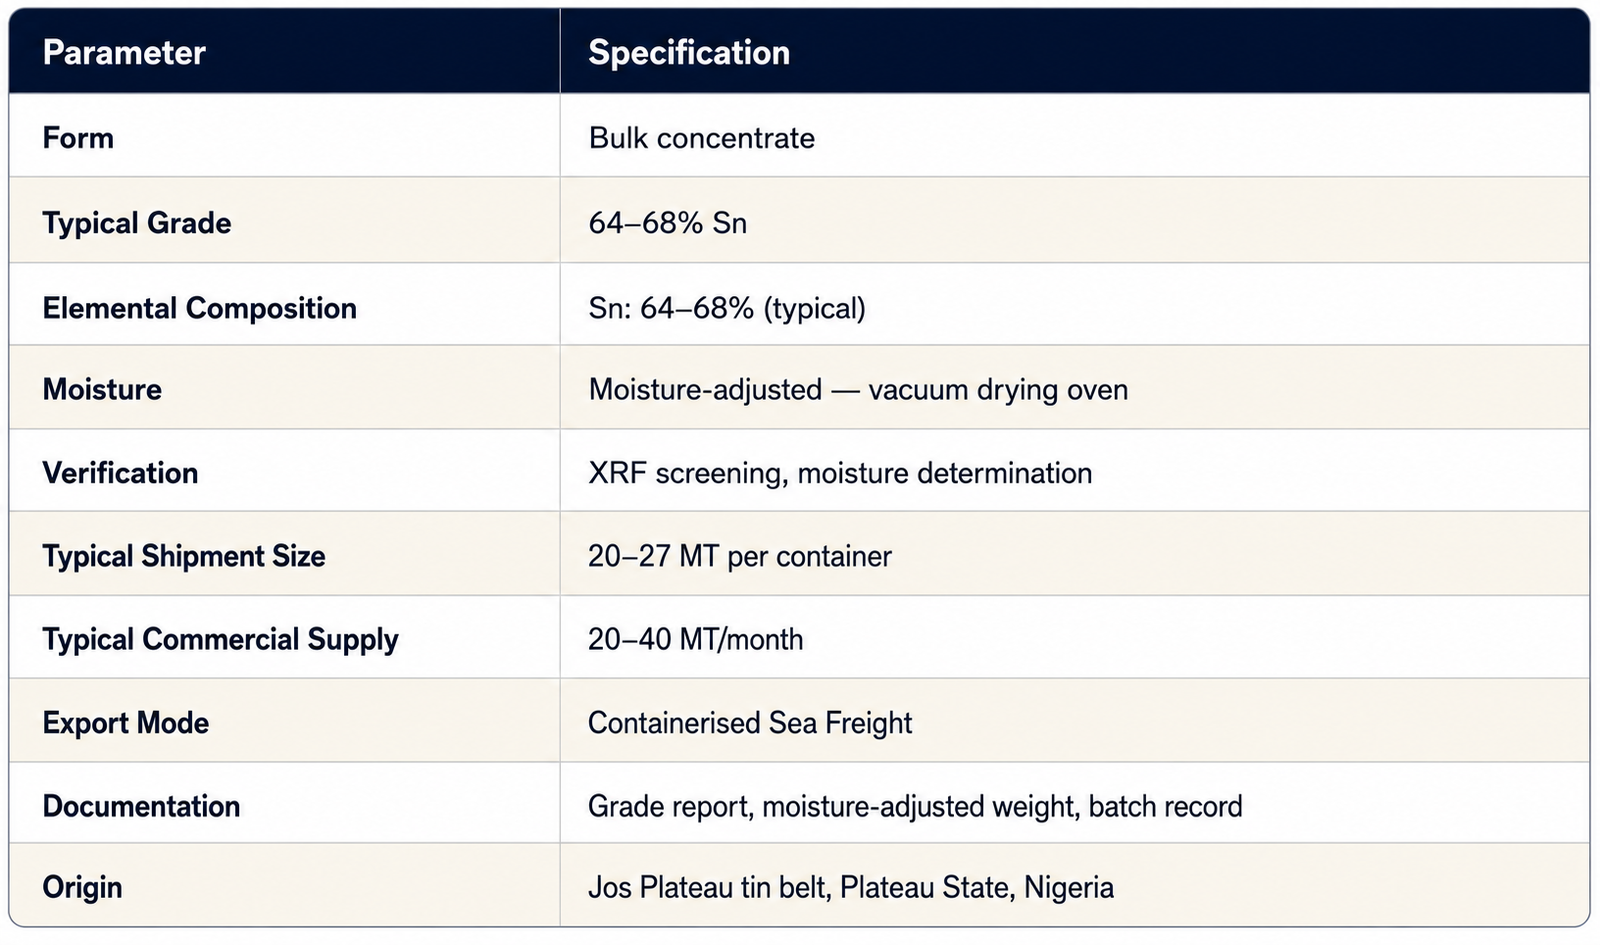Select the Typical Shipment Size label
The height and width of the screenshot is (945, 1600).
point(184,556)
